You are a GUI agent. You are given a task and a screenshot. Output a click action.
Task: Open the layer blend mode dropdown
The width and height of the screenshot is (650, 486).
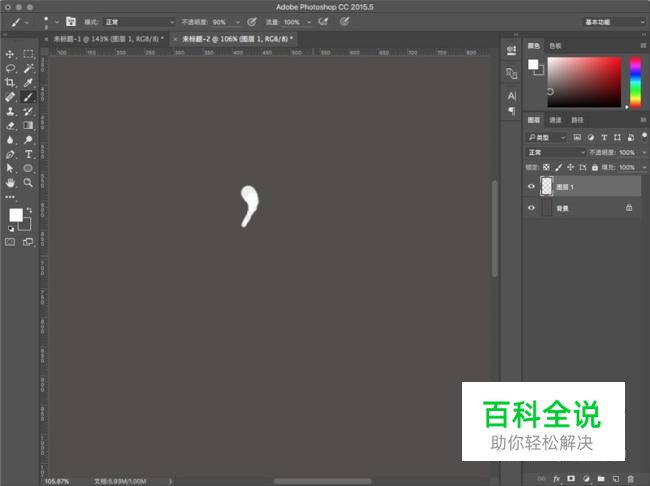[x=556, y=152]
